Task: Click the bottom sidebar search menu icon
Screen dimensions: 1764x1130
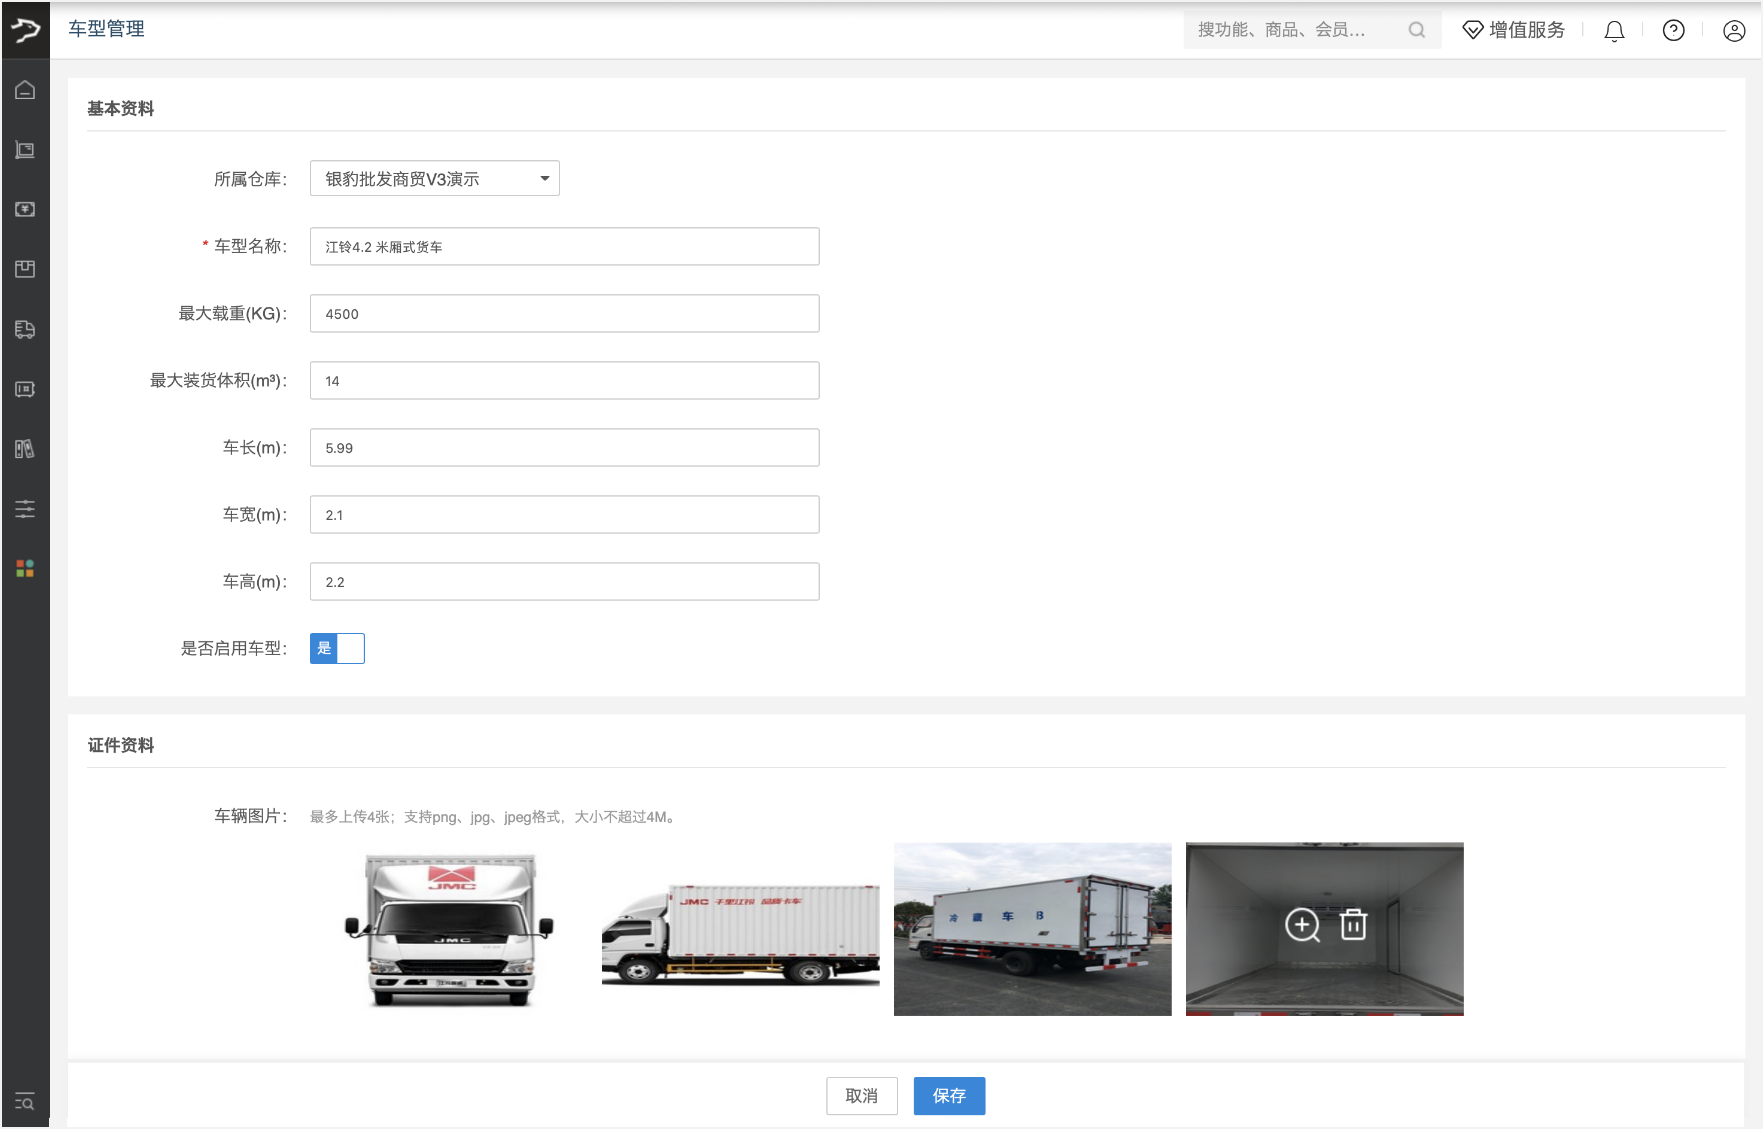Action: pyautogui.click(x=25, y=1102)
